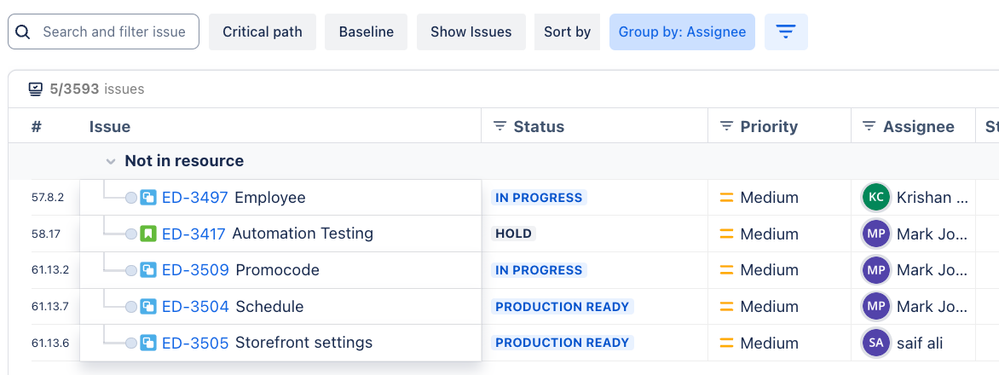Click the subtask icon of ED-3497
Screen dimensions: 999x375
coord(148,197)
